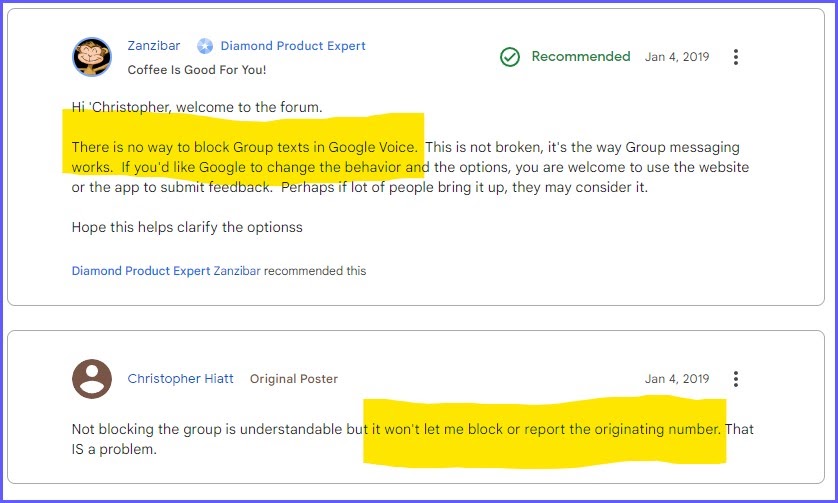
Task: Open Christopher Hiatt's profile name link
Action: click(x=181, y=378)
